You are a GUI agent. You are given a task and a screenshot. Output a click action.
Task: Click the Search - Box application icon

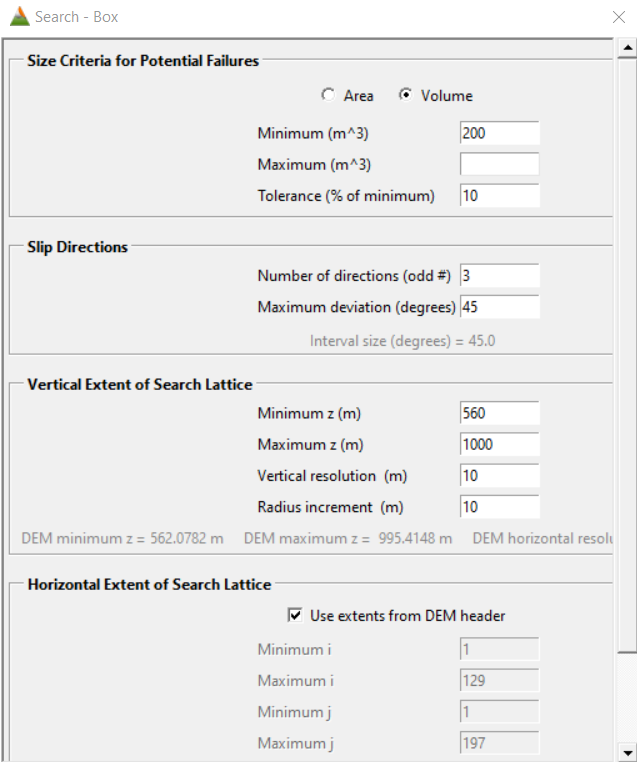pyautogui.click(x=19, y=17)
